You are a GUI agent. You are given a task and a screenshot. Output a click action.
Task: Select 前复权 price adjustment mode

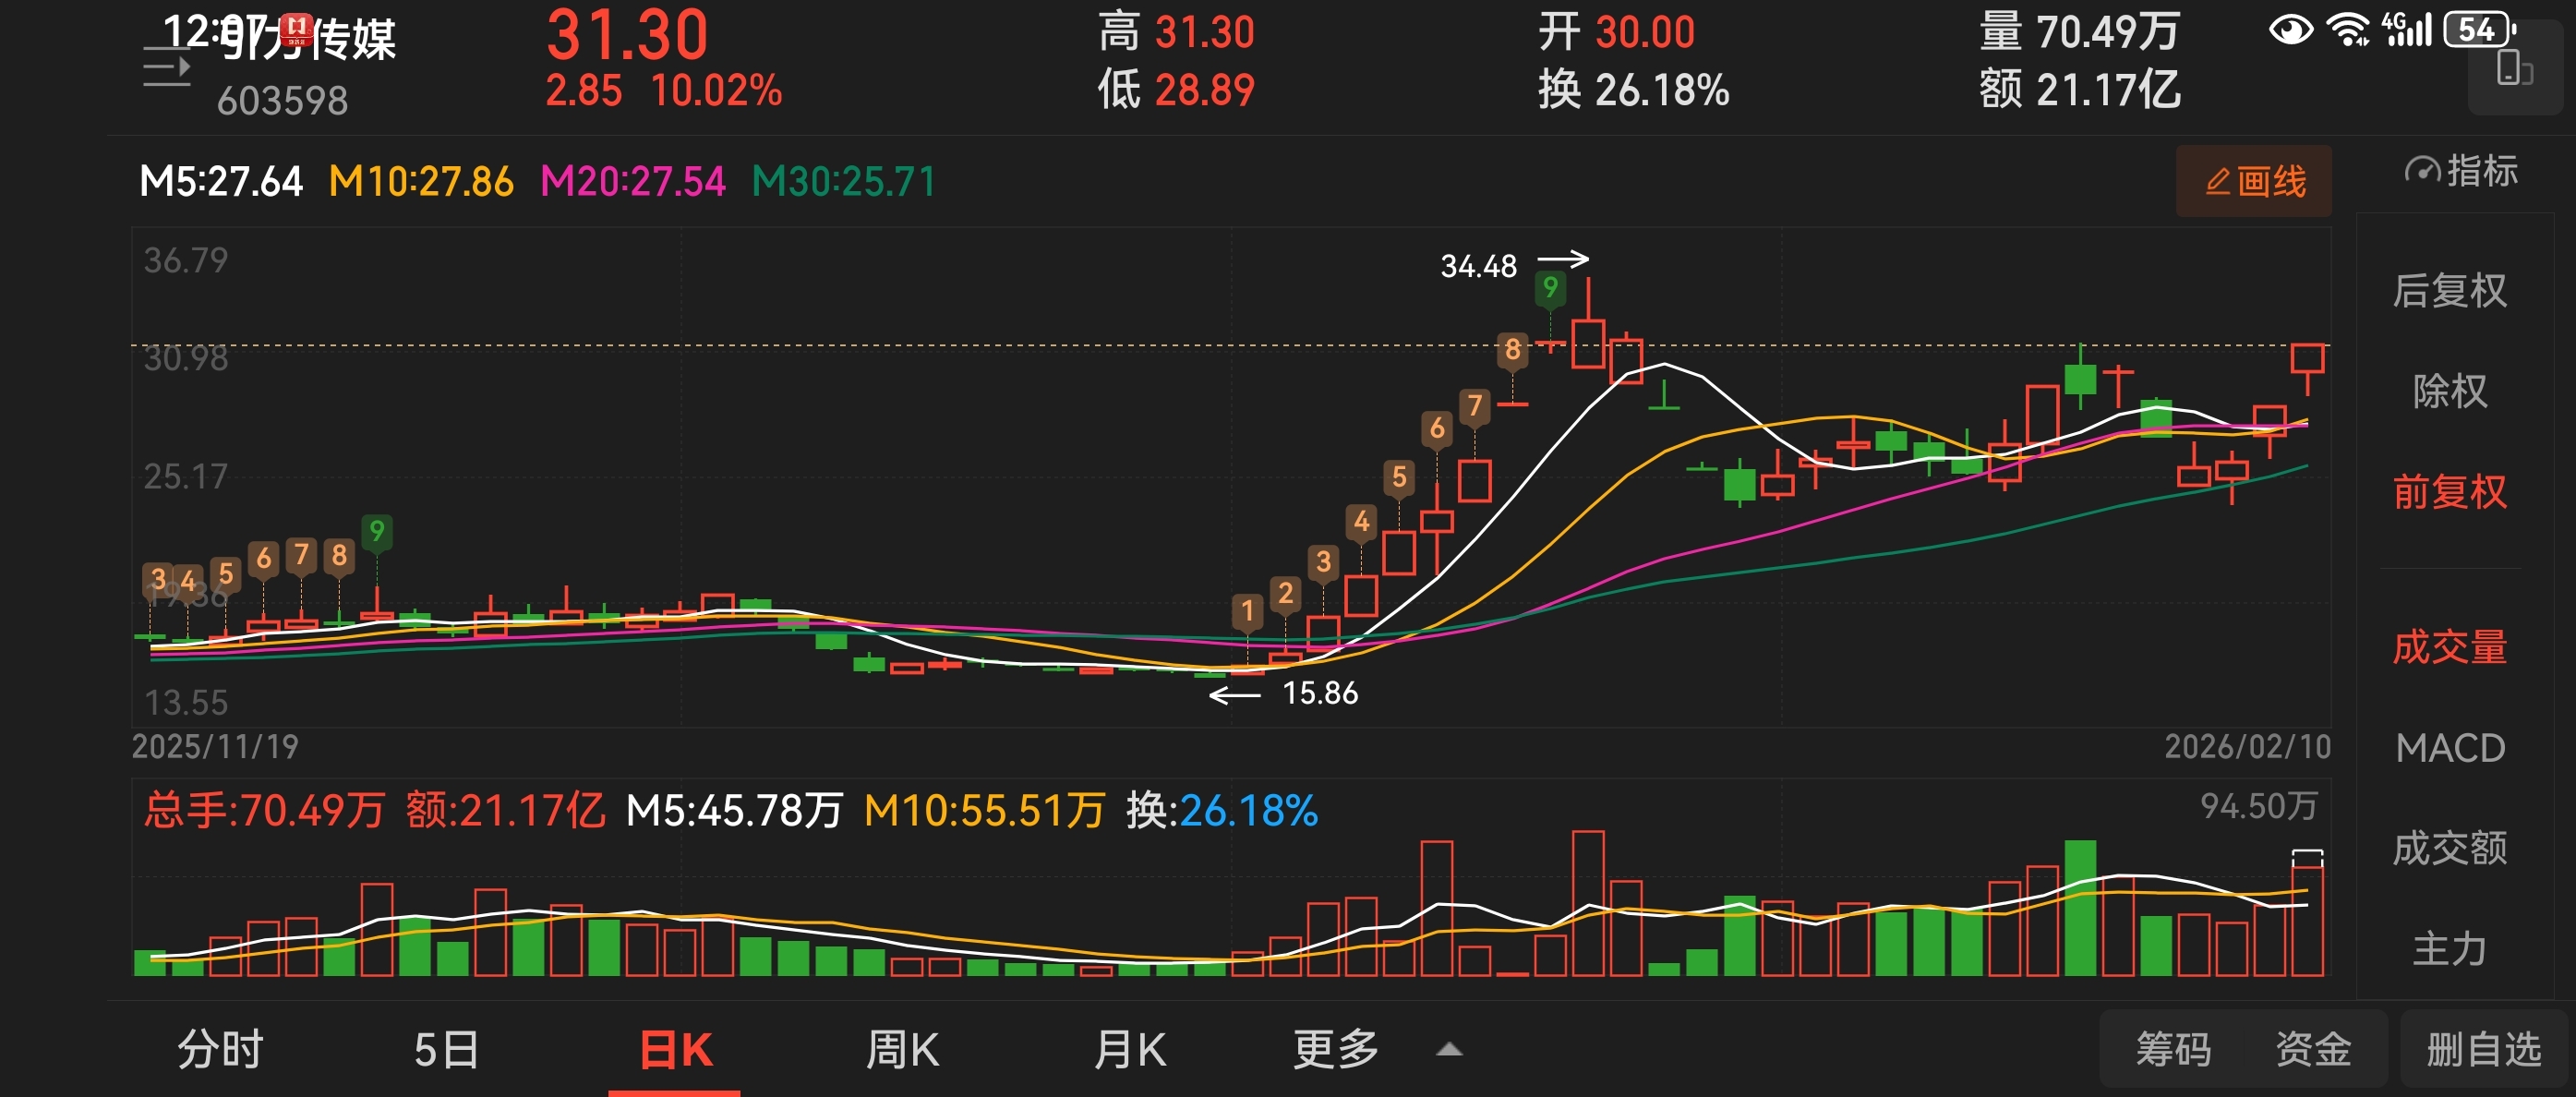[2449, 492]
